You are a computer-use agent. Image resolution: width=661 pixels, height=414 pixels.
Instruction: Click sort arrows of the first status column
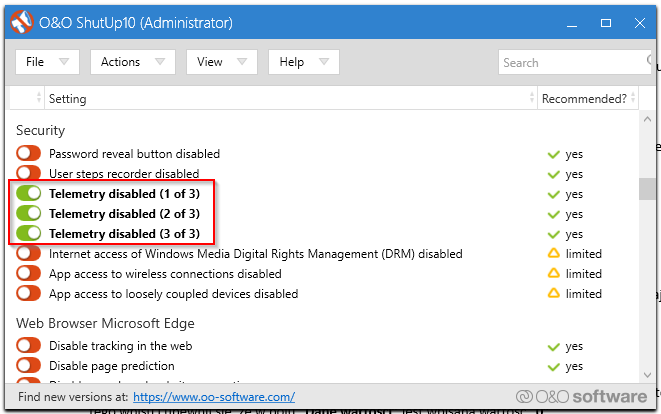click(39, 97)
